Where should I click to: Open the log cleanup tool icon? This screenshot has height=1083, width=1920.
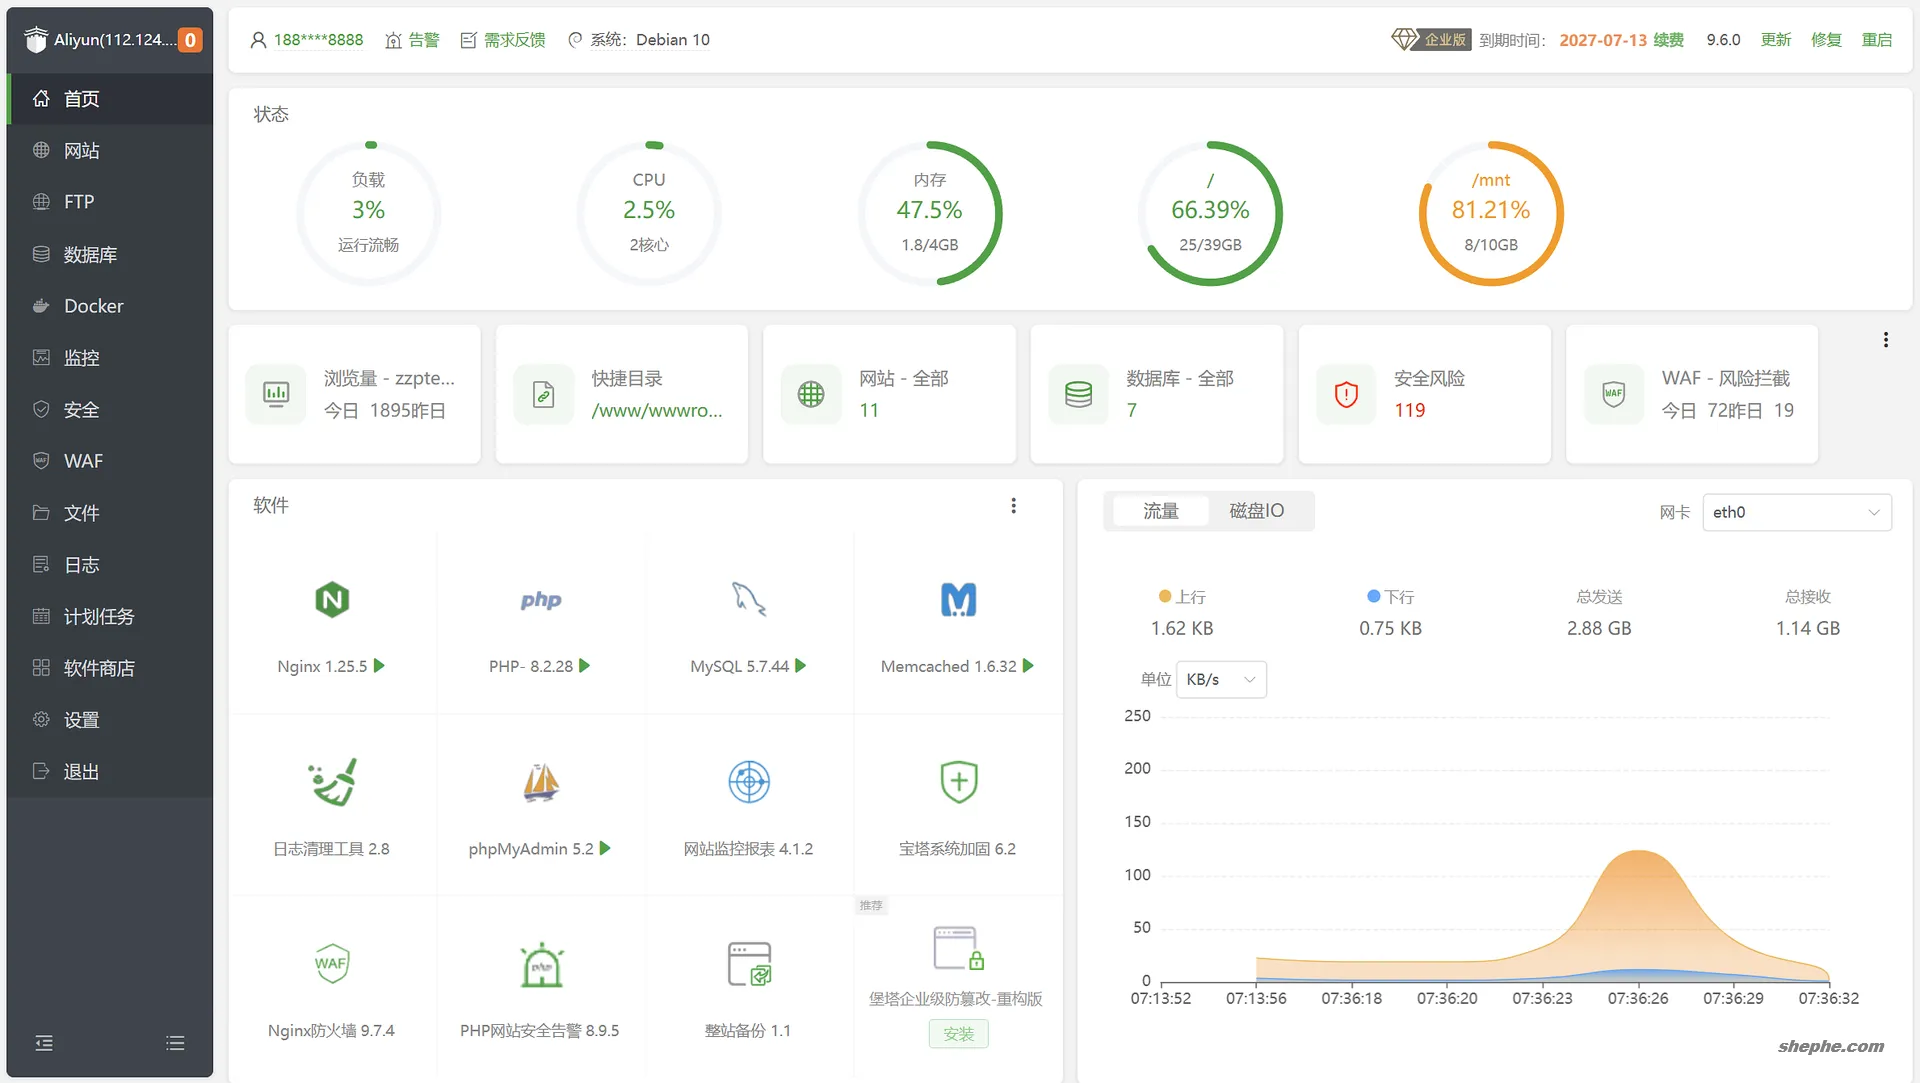[332, 782]
